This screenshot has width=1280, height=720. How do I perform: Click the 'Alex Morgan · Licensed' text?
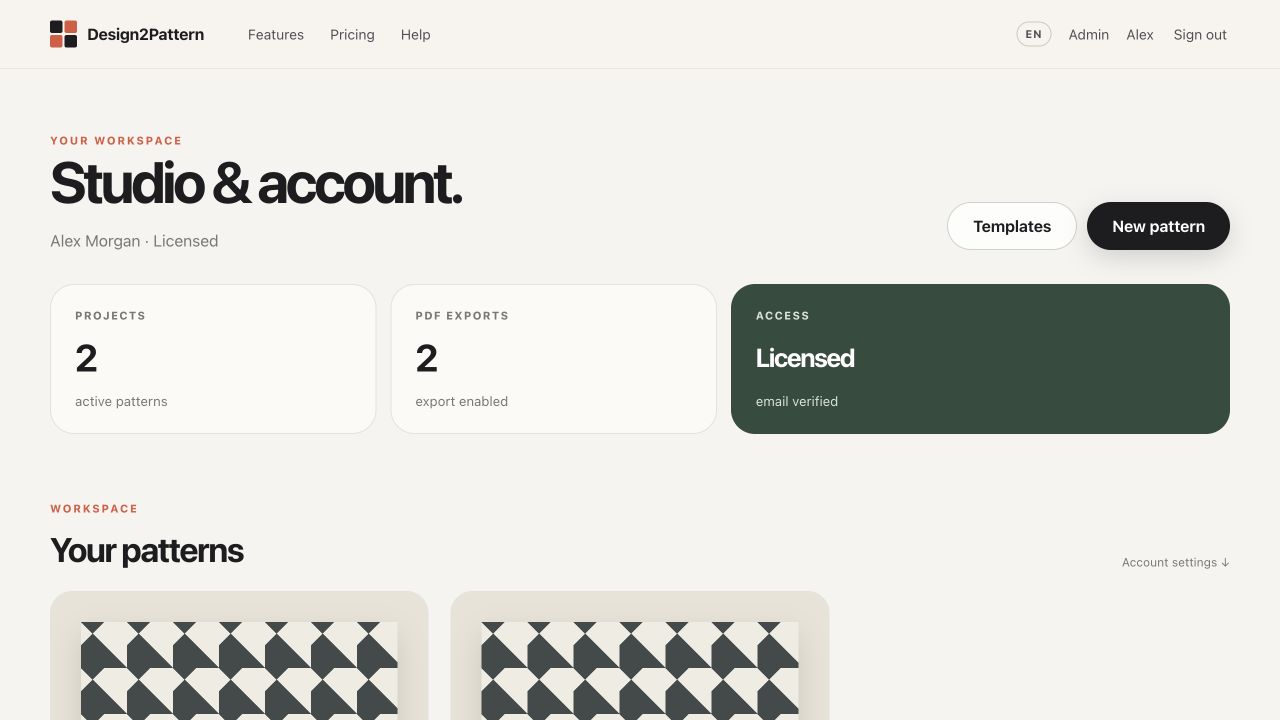134,241
